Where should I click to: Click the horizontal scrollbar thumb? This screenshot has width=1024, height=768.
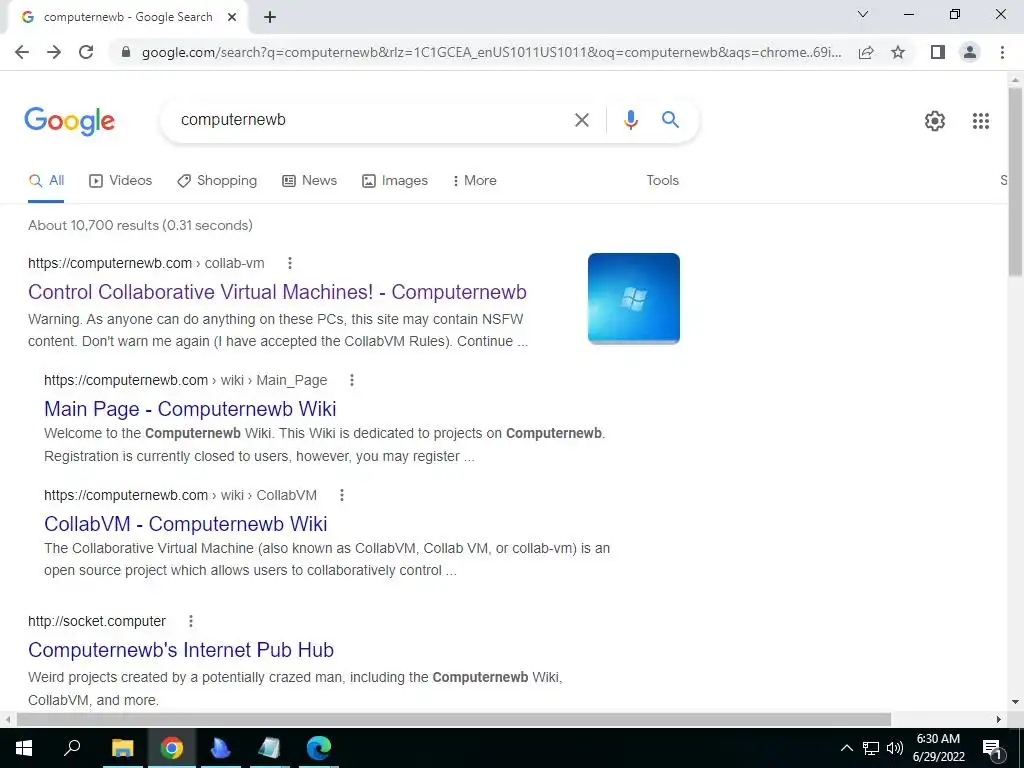[453, 719]
